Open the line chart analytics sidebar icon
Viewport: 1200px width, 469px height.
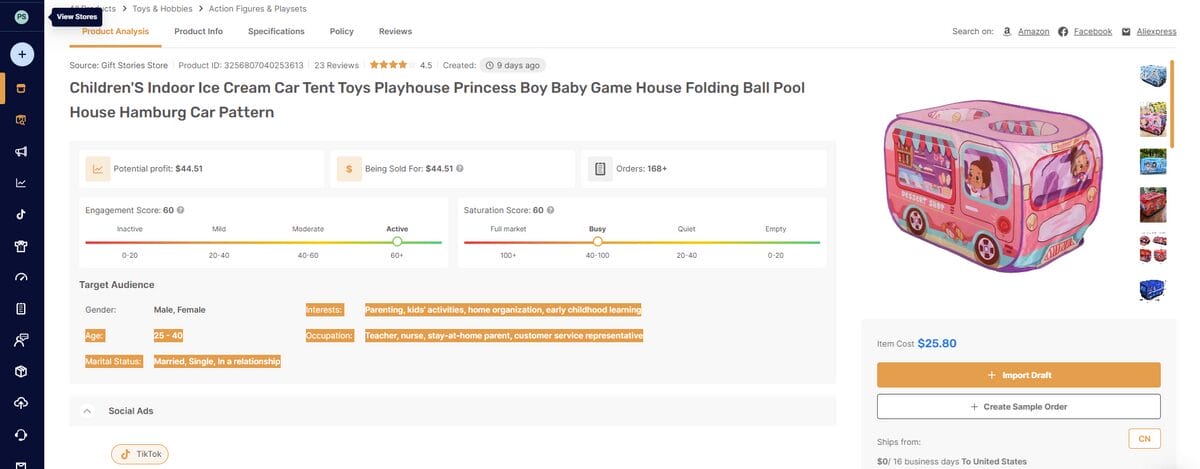pos(21,183)
